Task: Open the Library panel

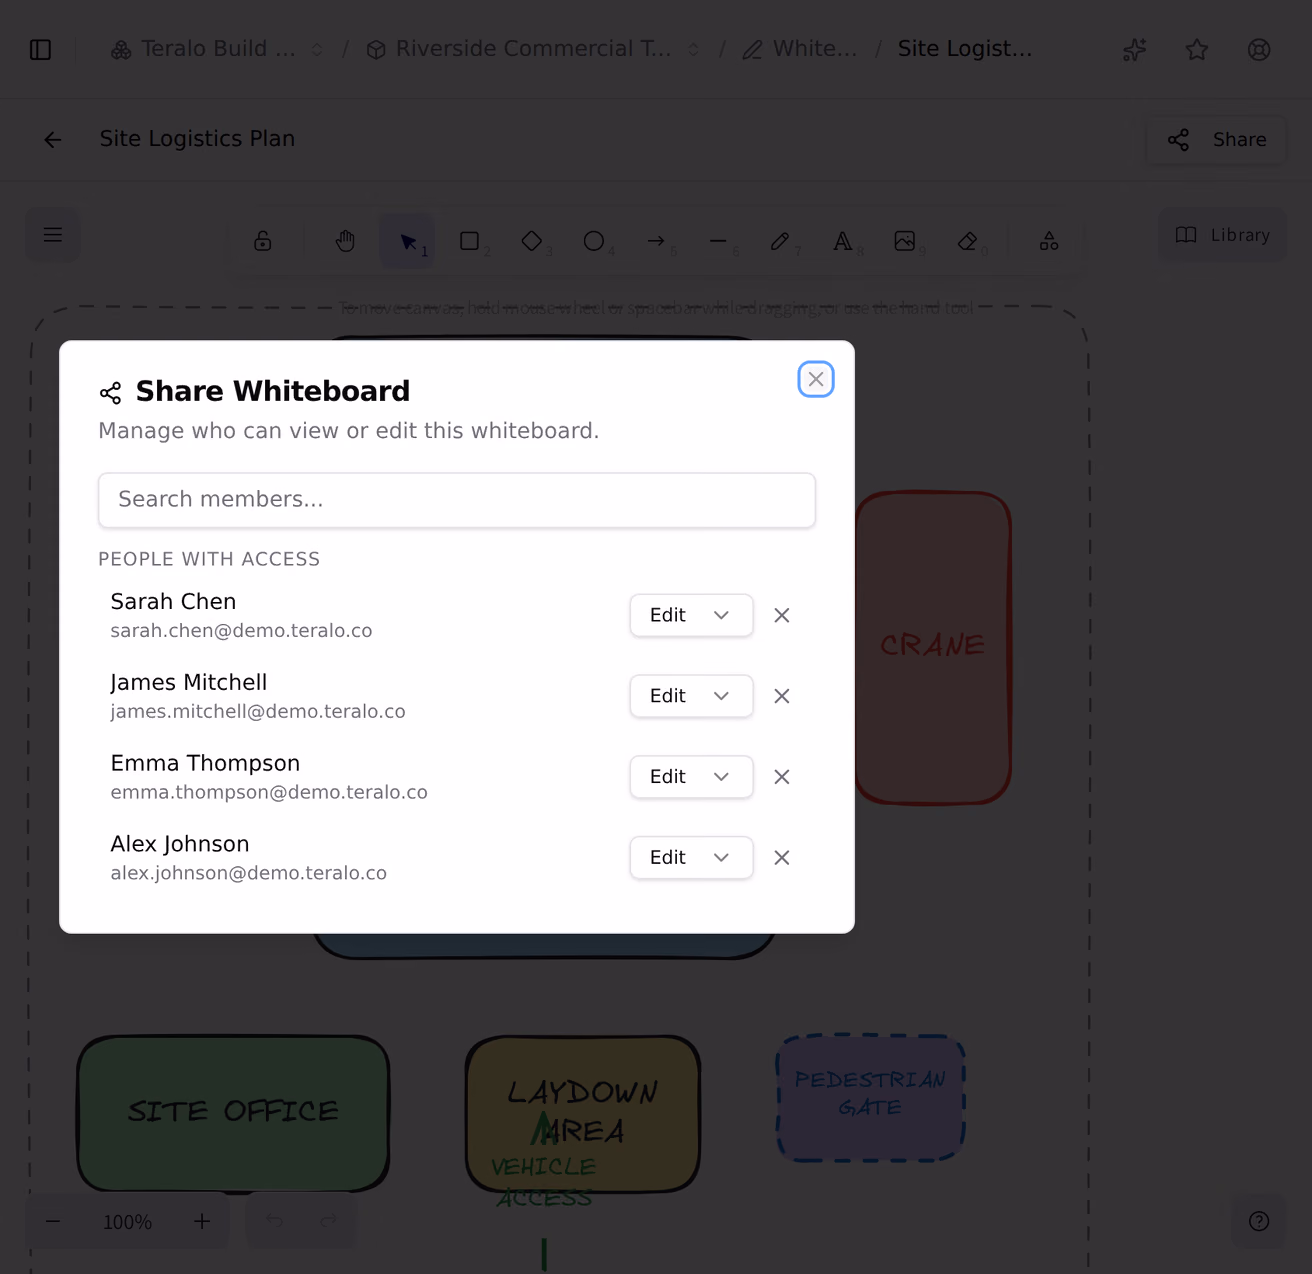Action: pos(1222,235)
